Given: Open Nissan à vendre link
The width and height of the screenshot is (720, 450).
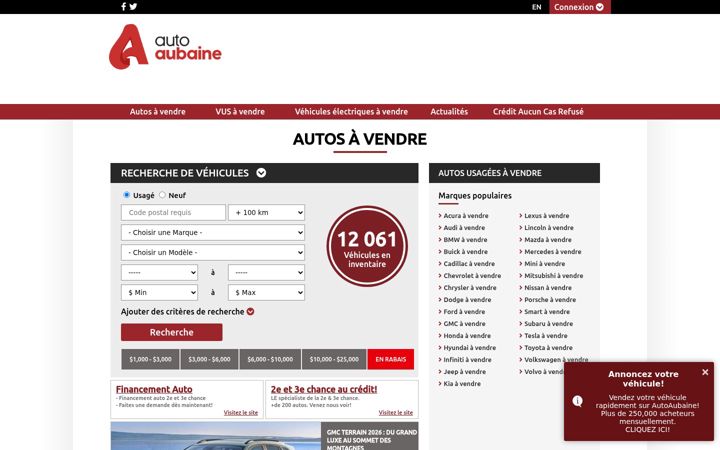Looking at the screenshot, I should pos(548,287).
